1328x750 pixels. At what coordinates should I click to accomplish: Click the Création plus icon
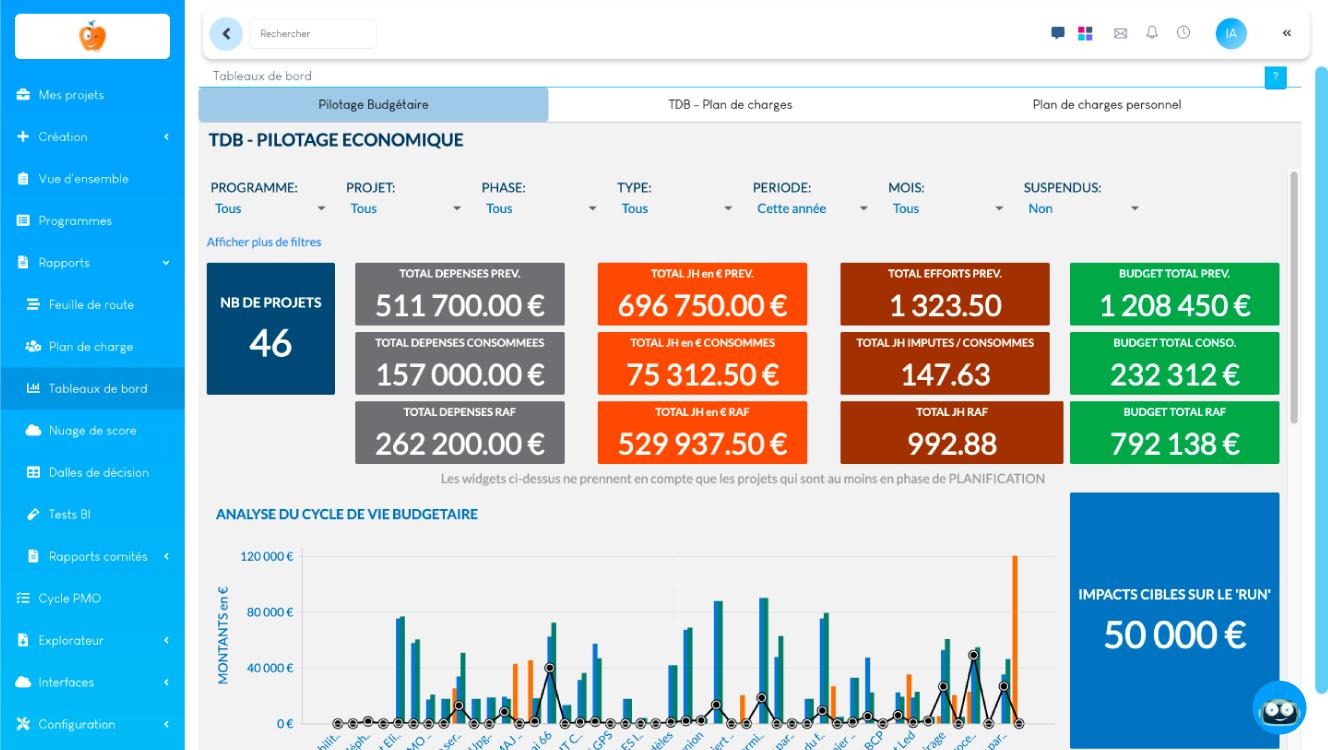click(24, 137)
